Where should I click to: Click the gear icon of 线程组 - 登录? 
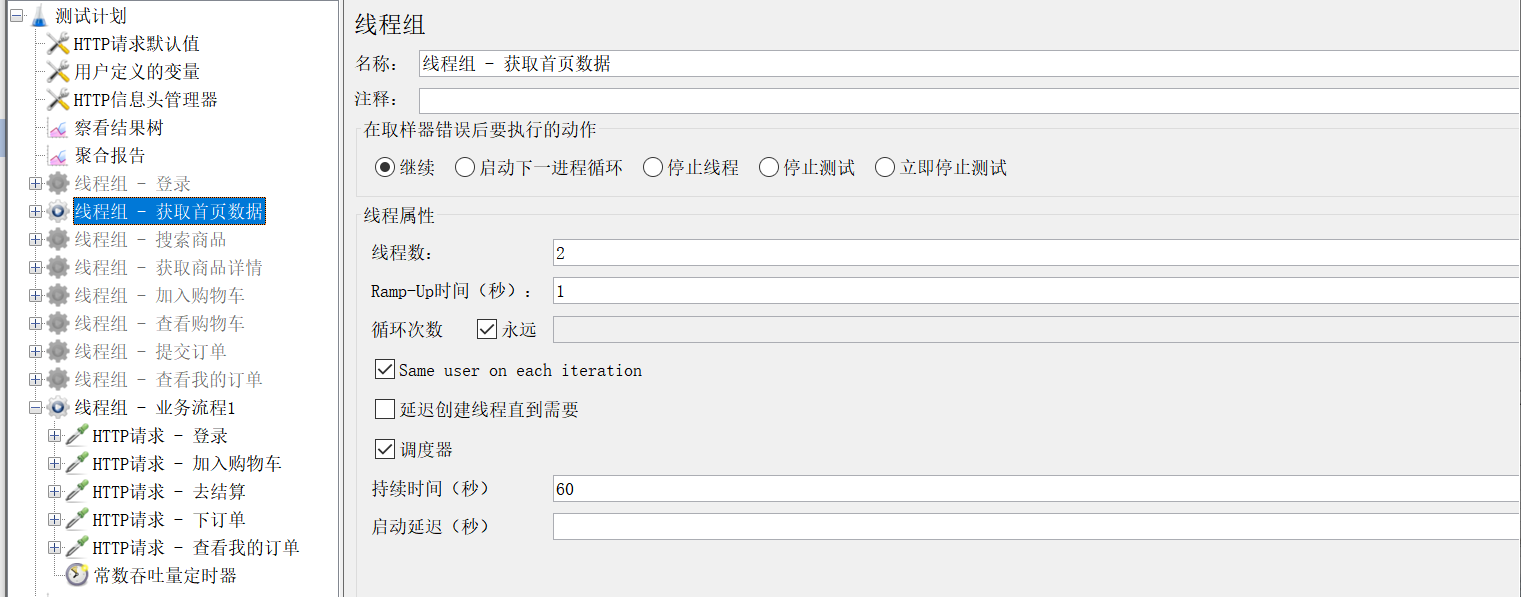pyautogui.click(x=58, y=184)
